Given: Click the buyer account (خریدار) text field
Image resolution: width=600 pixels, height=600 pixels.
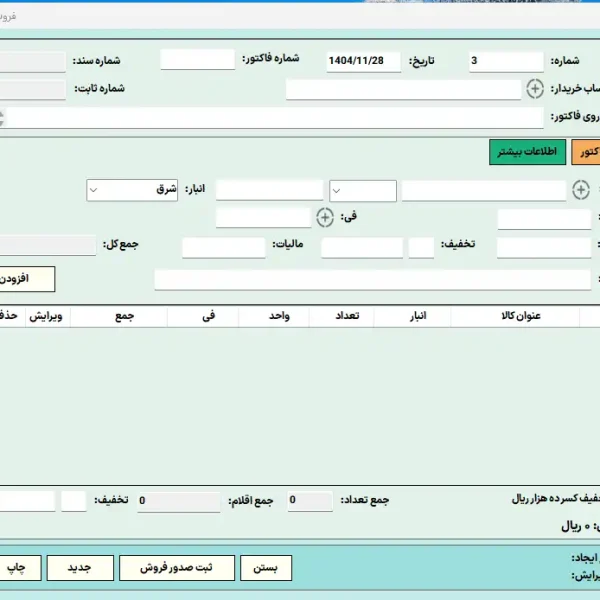Looking at the screenshot, I should coord(403,90).
